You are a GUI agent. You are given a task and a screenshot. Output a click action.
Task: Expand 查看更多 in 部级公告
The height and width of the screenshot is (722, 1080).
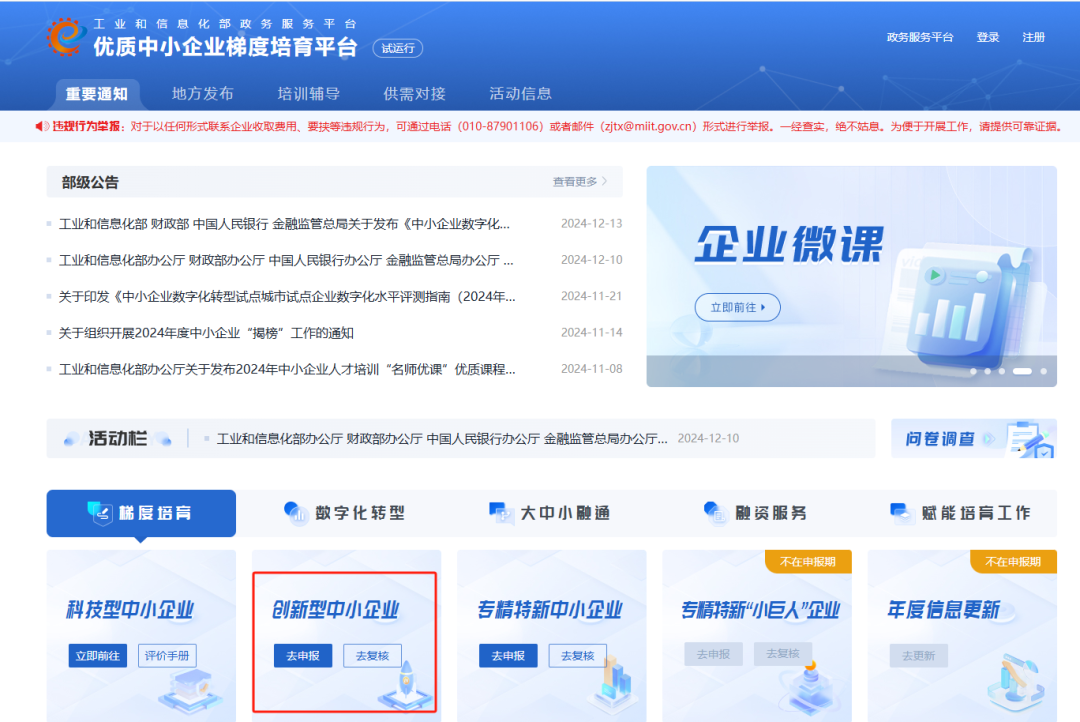point(579,182)
